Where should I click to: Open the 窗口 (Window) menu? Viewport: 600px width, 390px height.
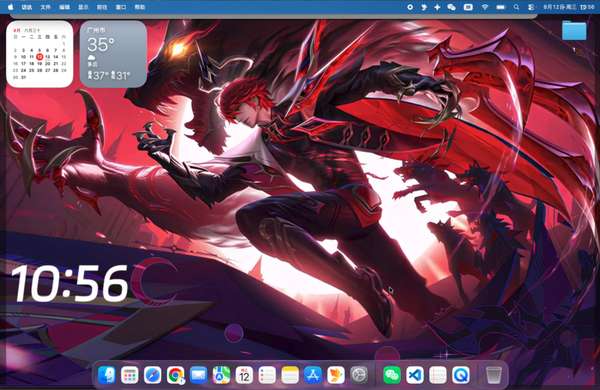coord(121,7)
